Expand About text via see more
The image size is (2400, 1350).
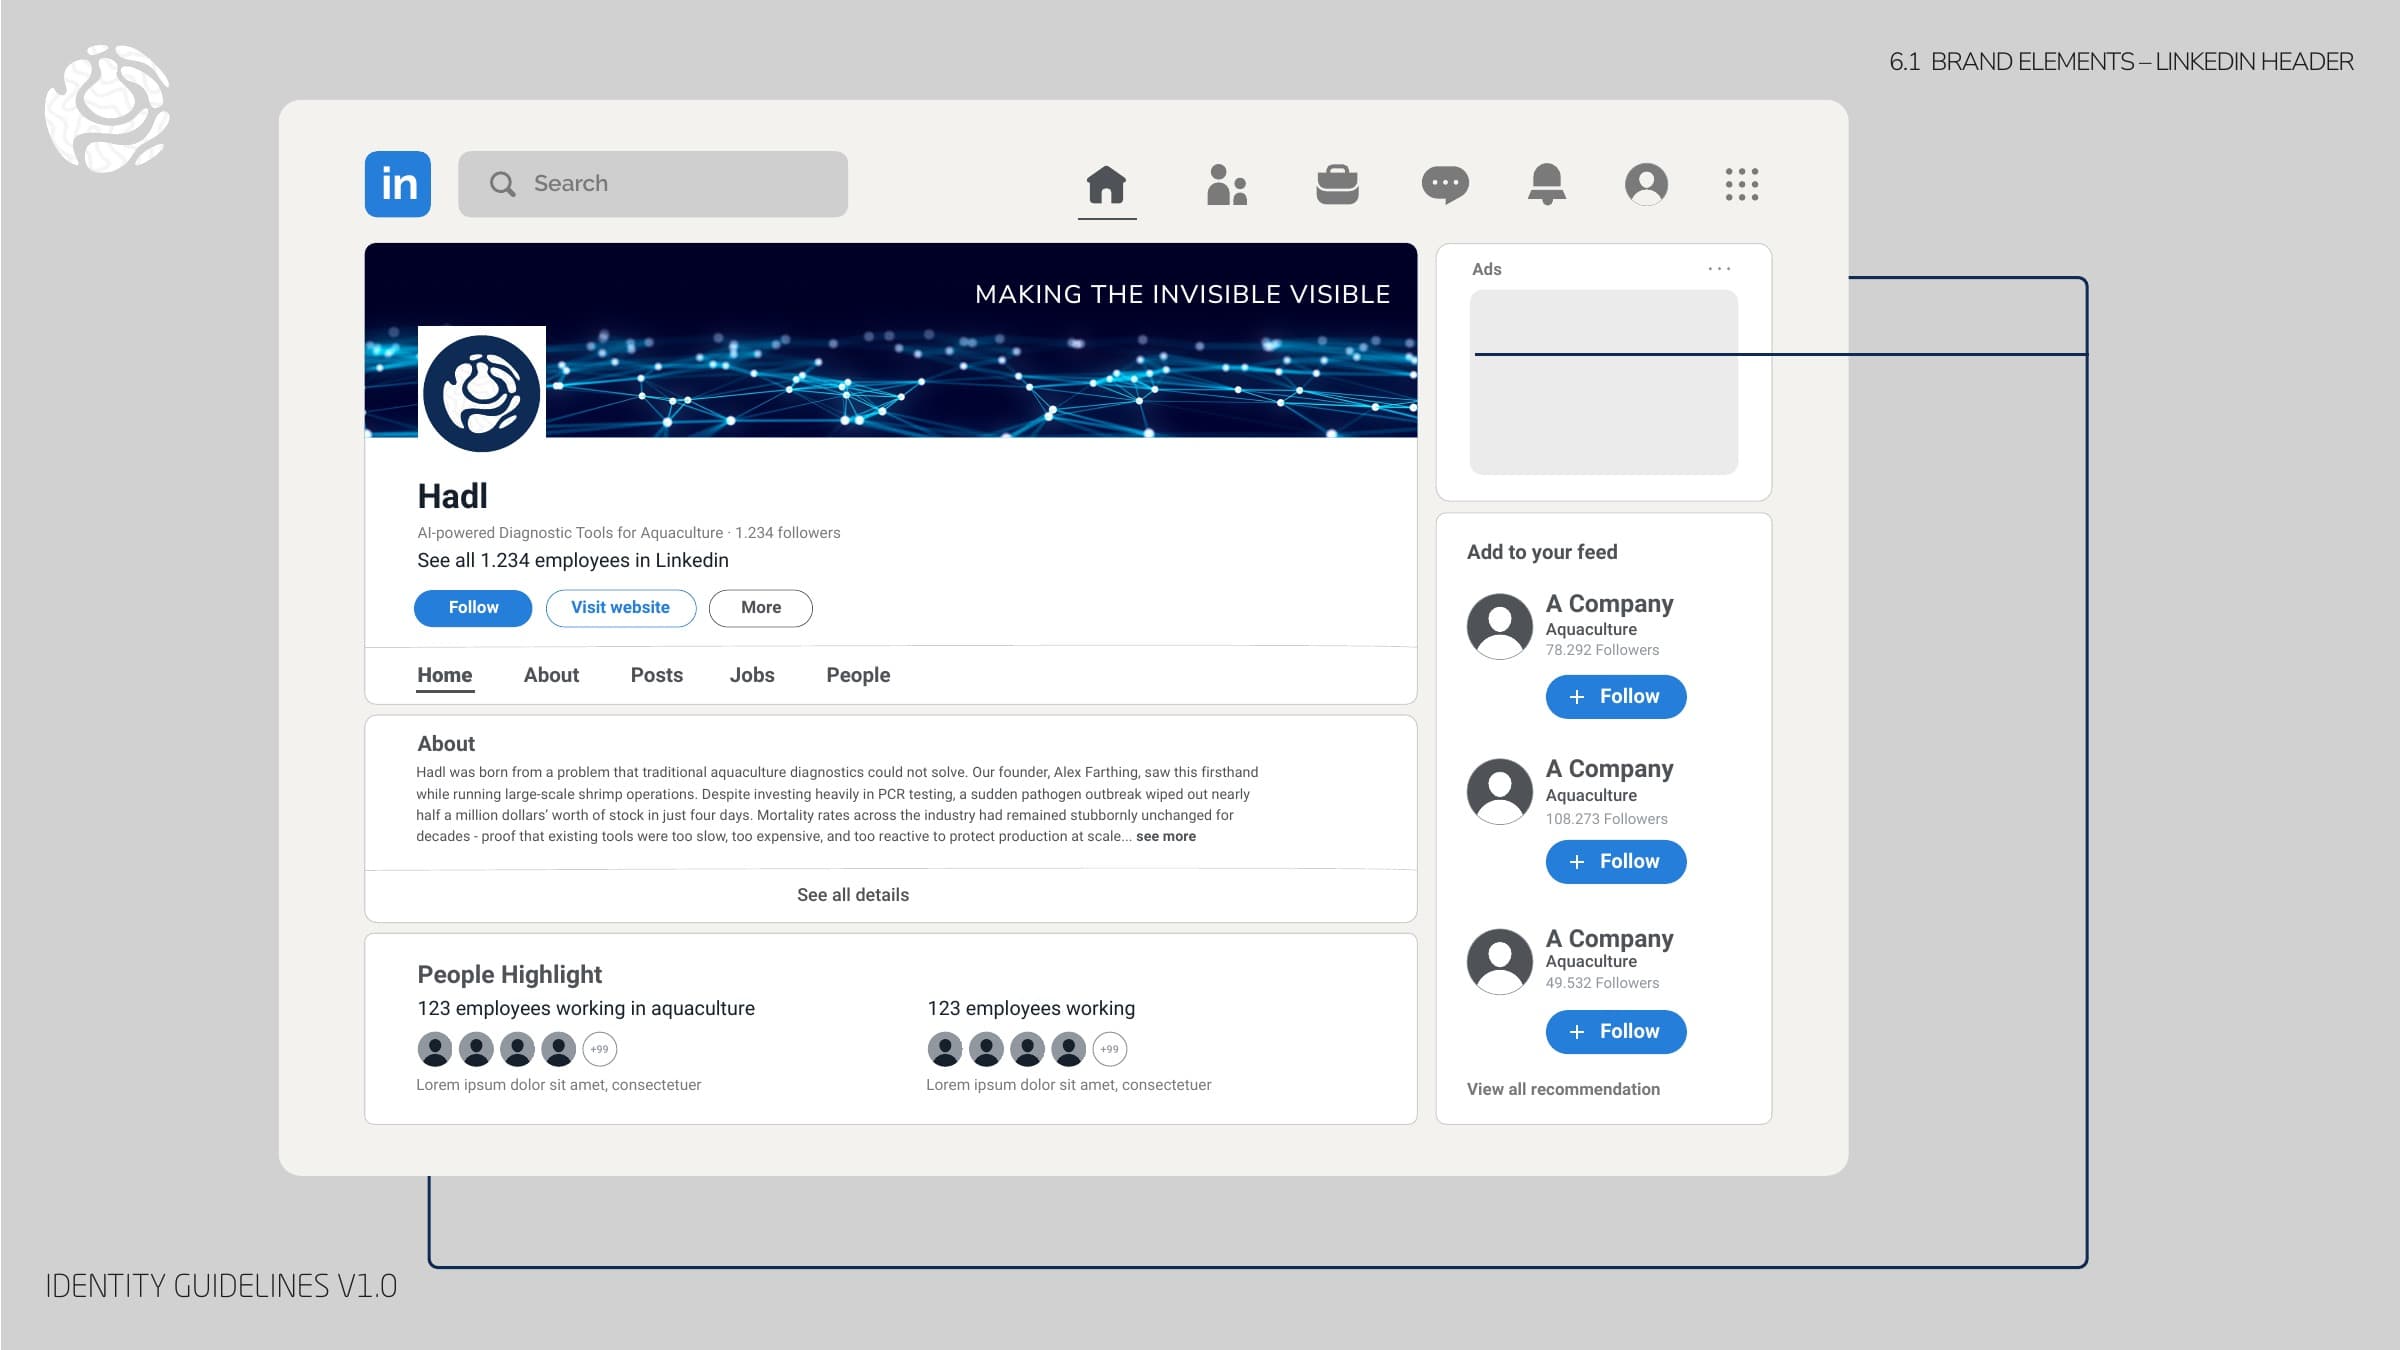[1166, 837]
